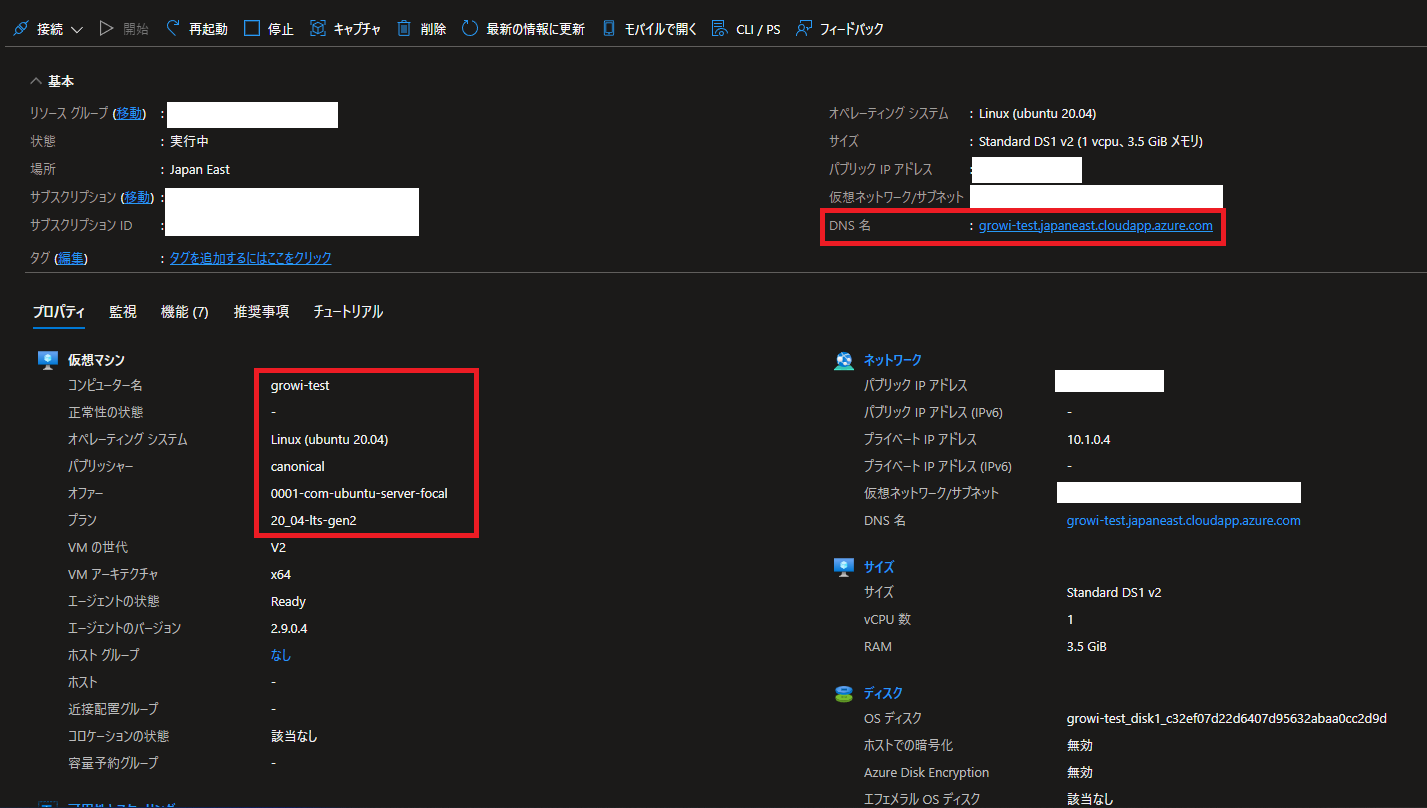Click the 接続 (Connect) icon in the toolbar
The image size is (1427, 808).
pyautogui.click(x=19, y=28)
